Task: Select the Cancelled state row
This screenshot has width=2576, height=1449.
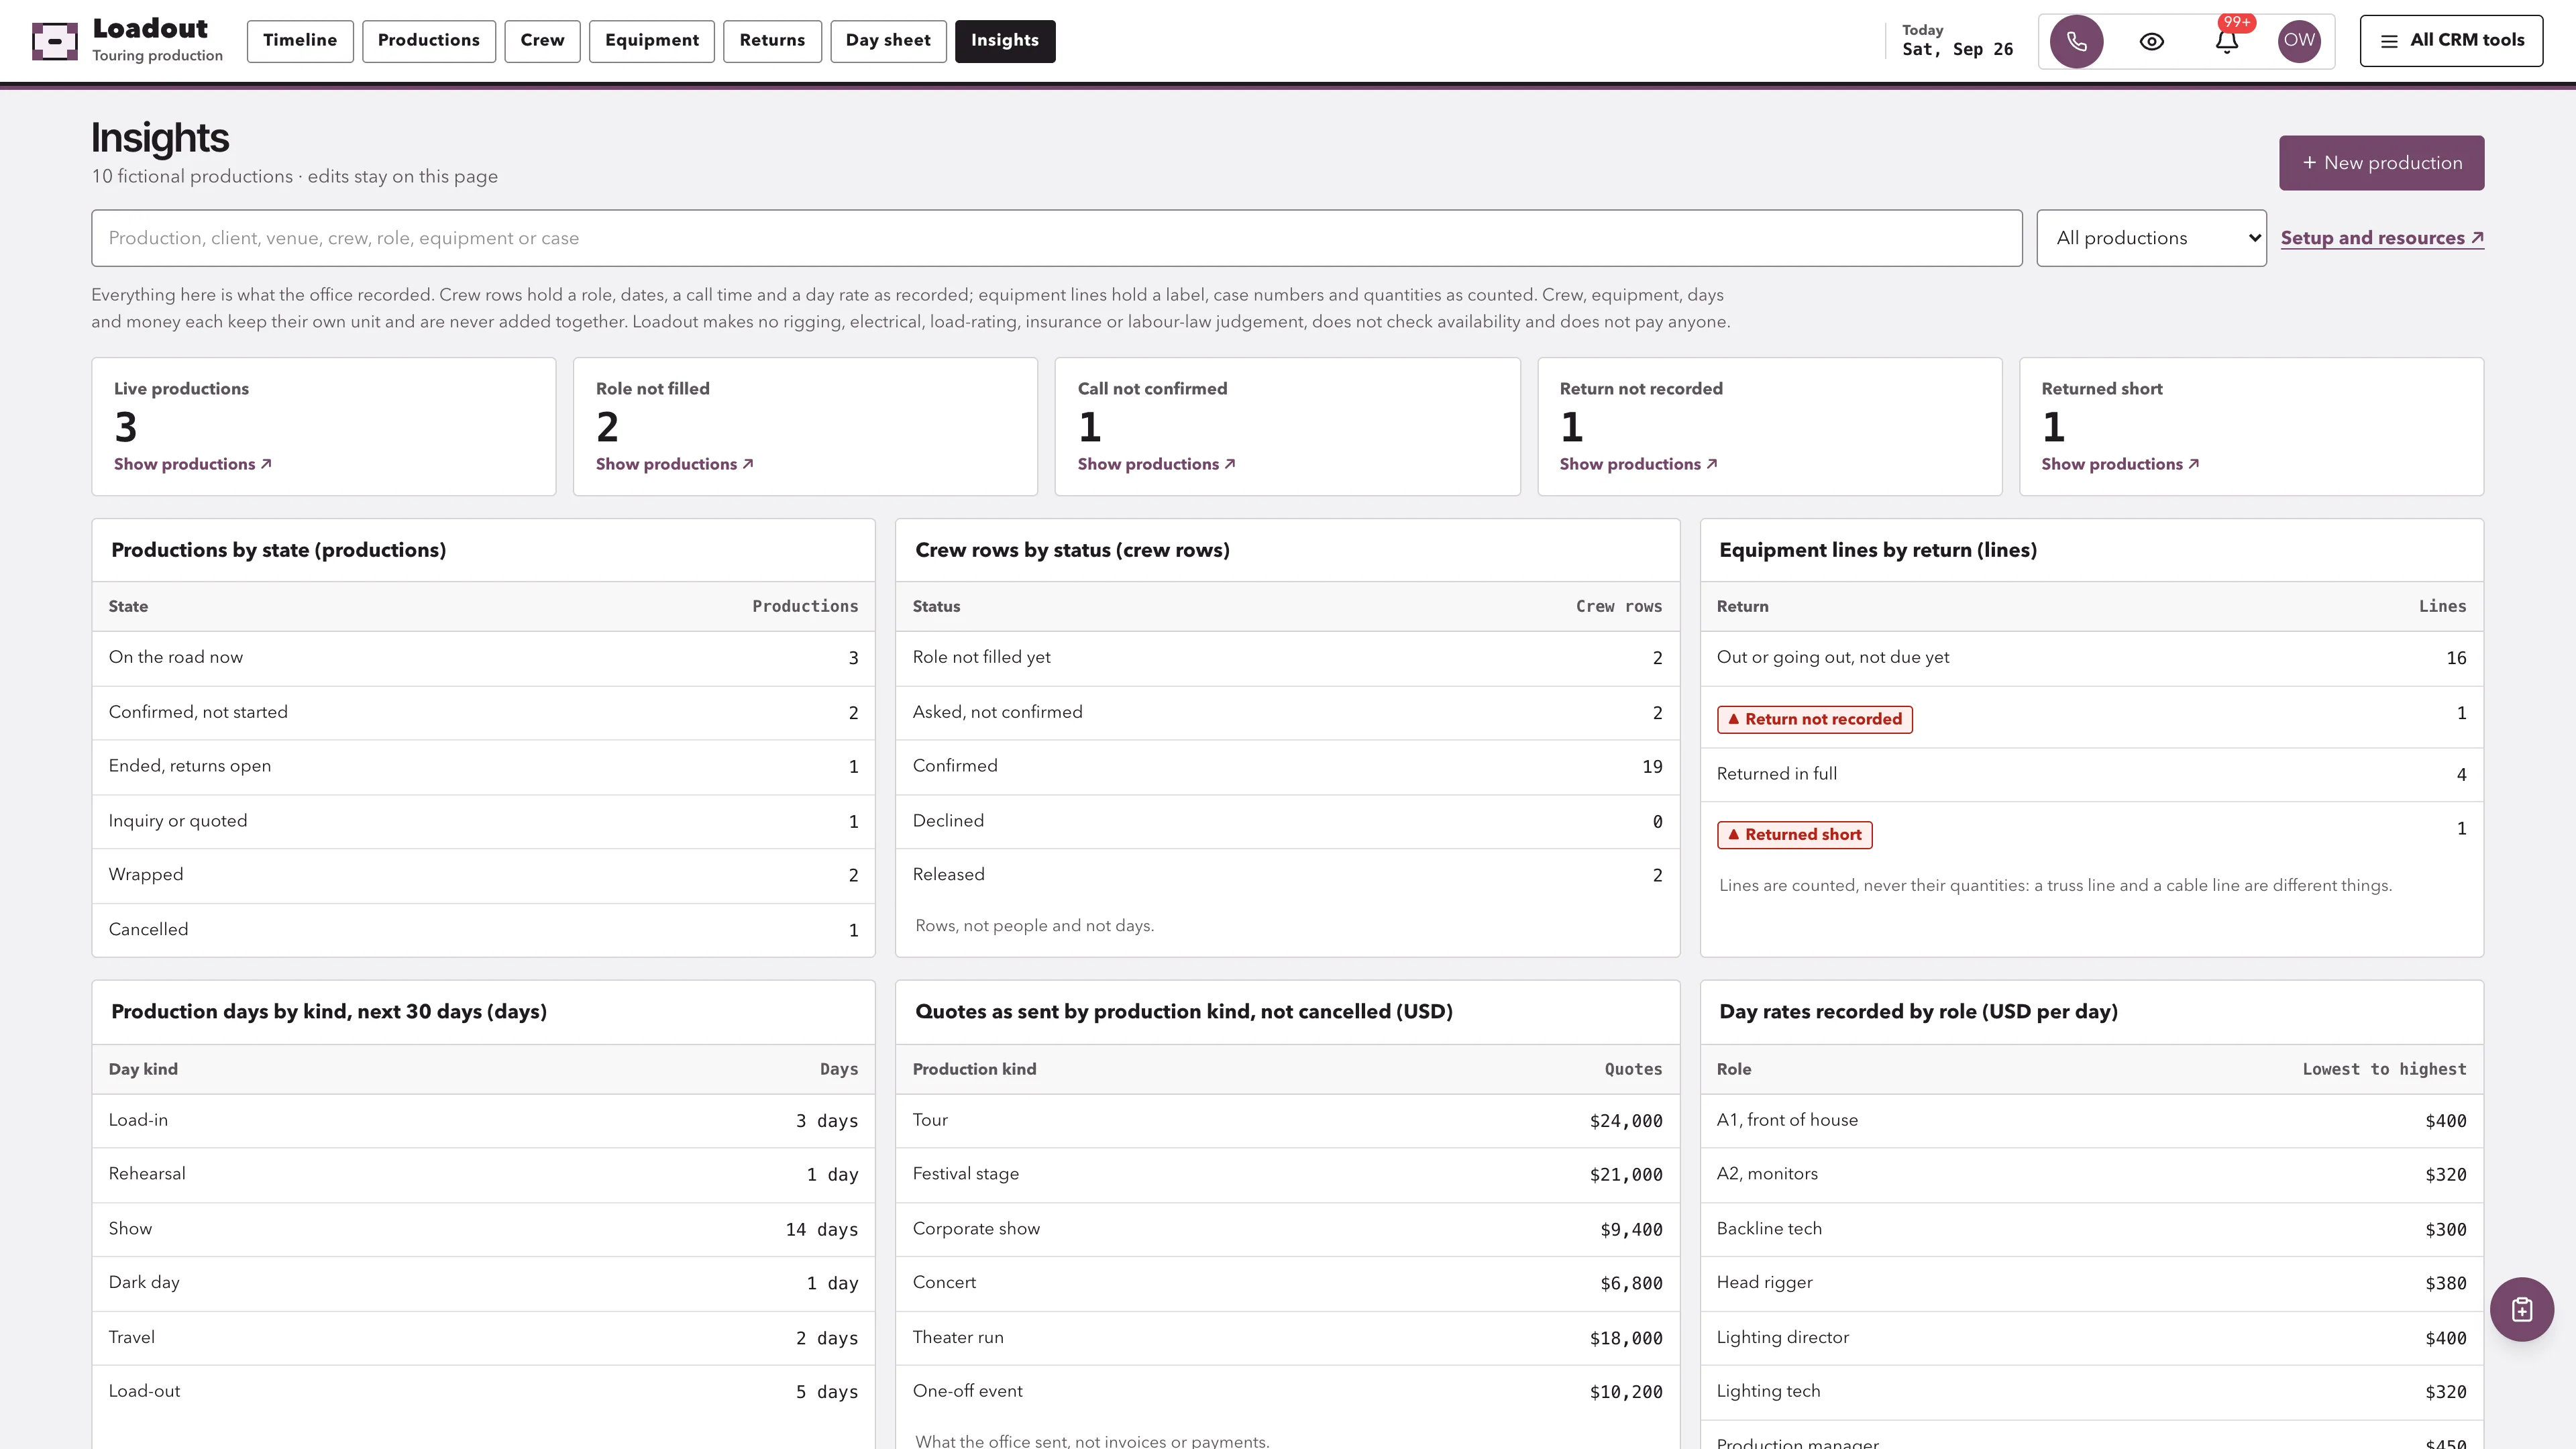Action: [483, 930]
